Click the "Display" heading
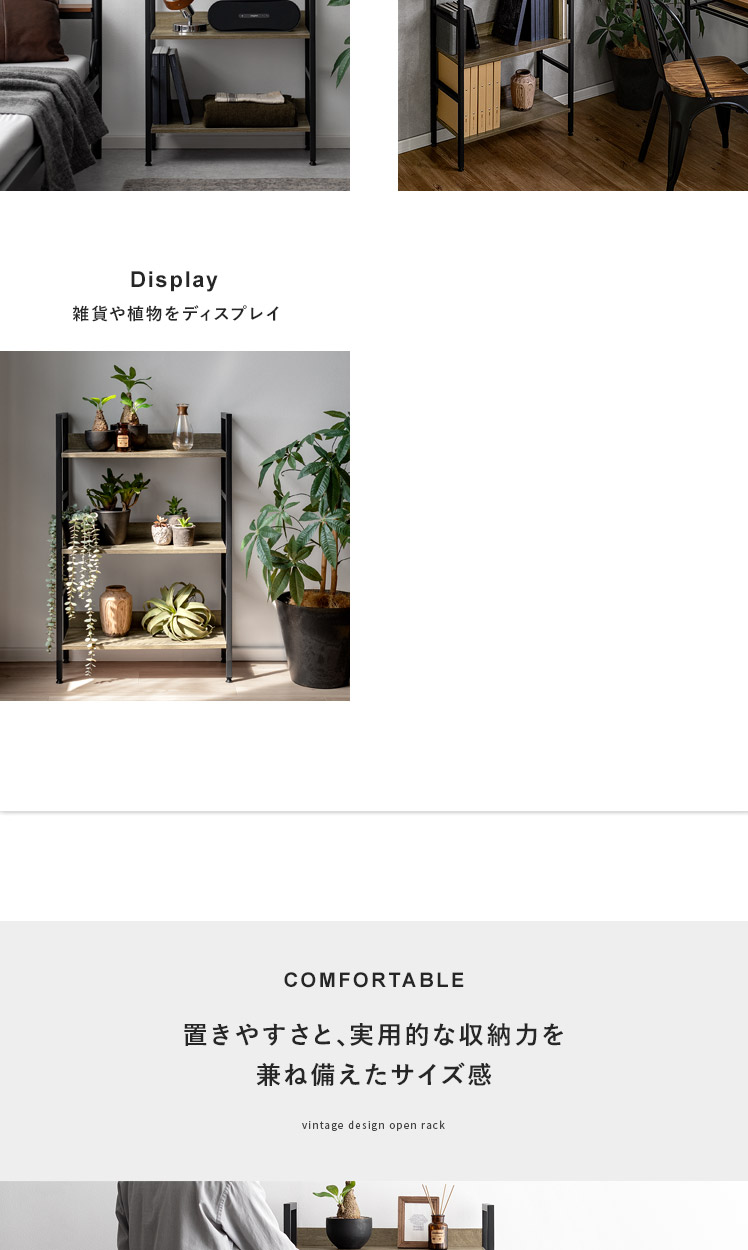 pos(174,280)
